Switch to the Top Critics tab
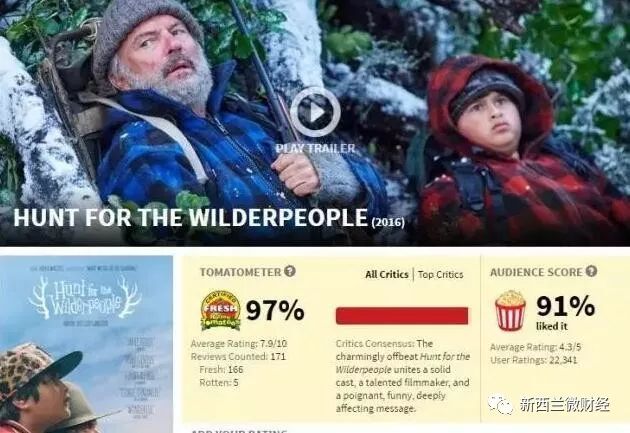The width and height of the screenshot is (630, 433). (x=440, y=274)
